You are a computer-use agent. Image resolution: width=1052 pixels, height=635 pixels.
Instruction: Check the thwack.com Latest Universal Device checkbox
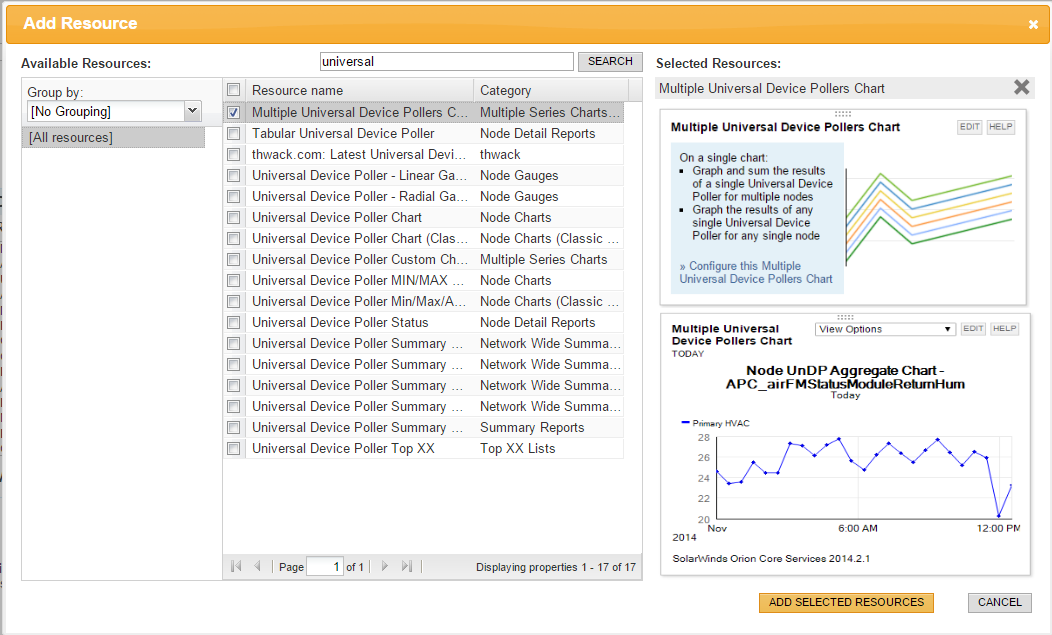tap(233, 154)
